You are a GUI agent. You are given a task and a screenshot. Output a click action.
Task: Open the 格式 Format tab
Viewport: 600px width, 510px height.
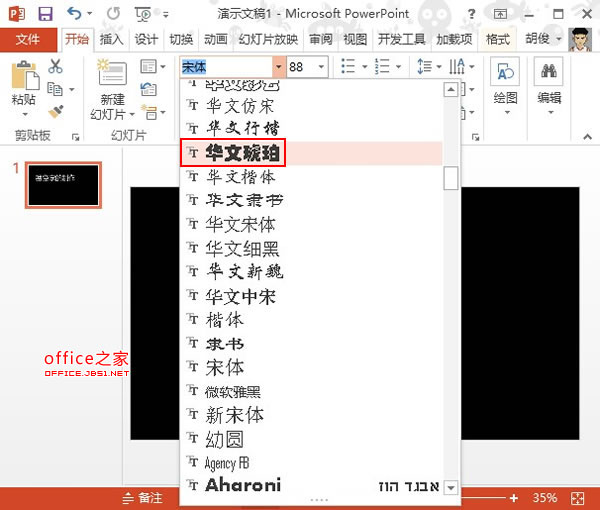tap(498, 39)
